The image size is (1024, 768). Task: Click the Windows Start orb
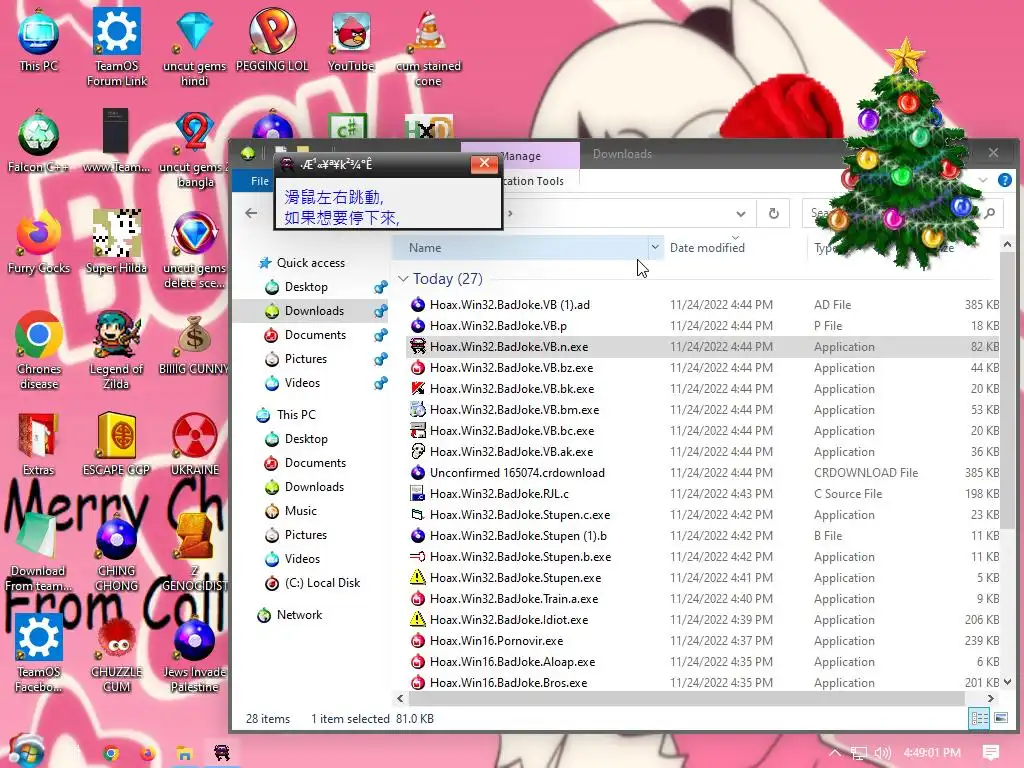tap(25, 751)
